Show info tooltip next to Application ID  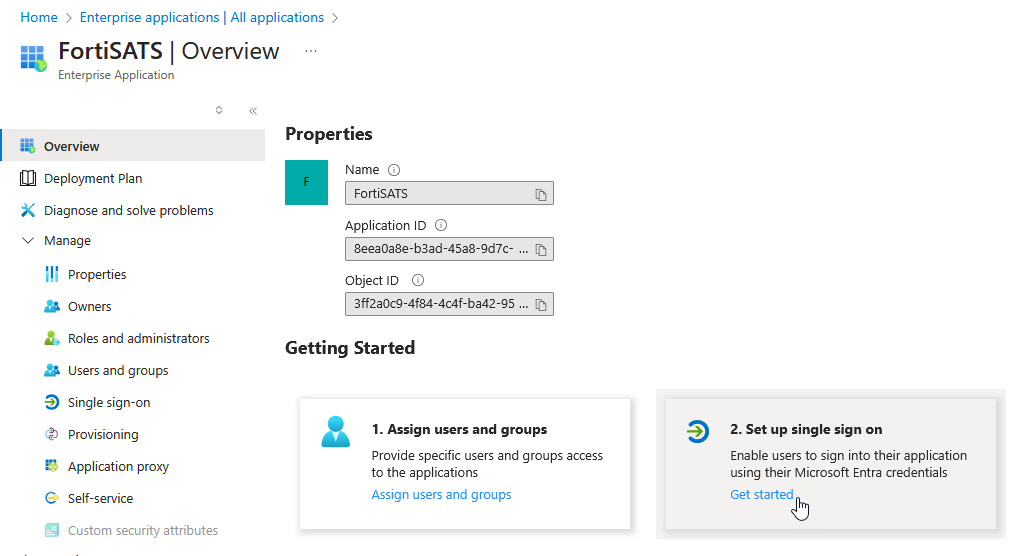click(x=441, y=225)
